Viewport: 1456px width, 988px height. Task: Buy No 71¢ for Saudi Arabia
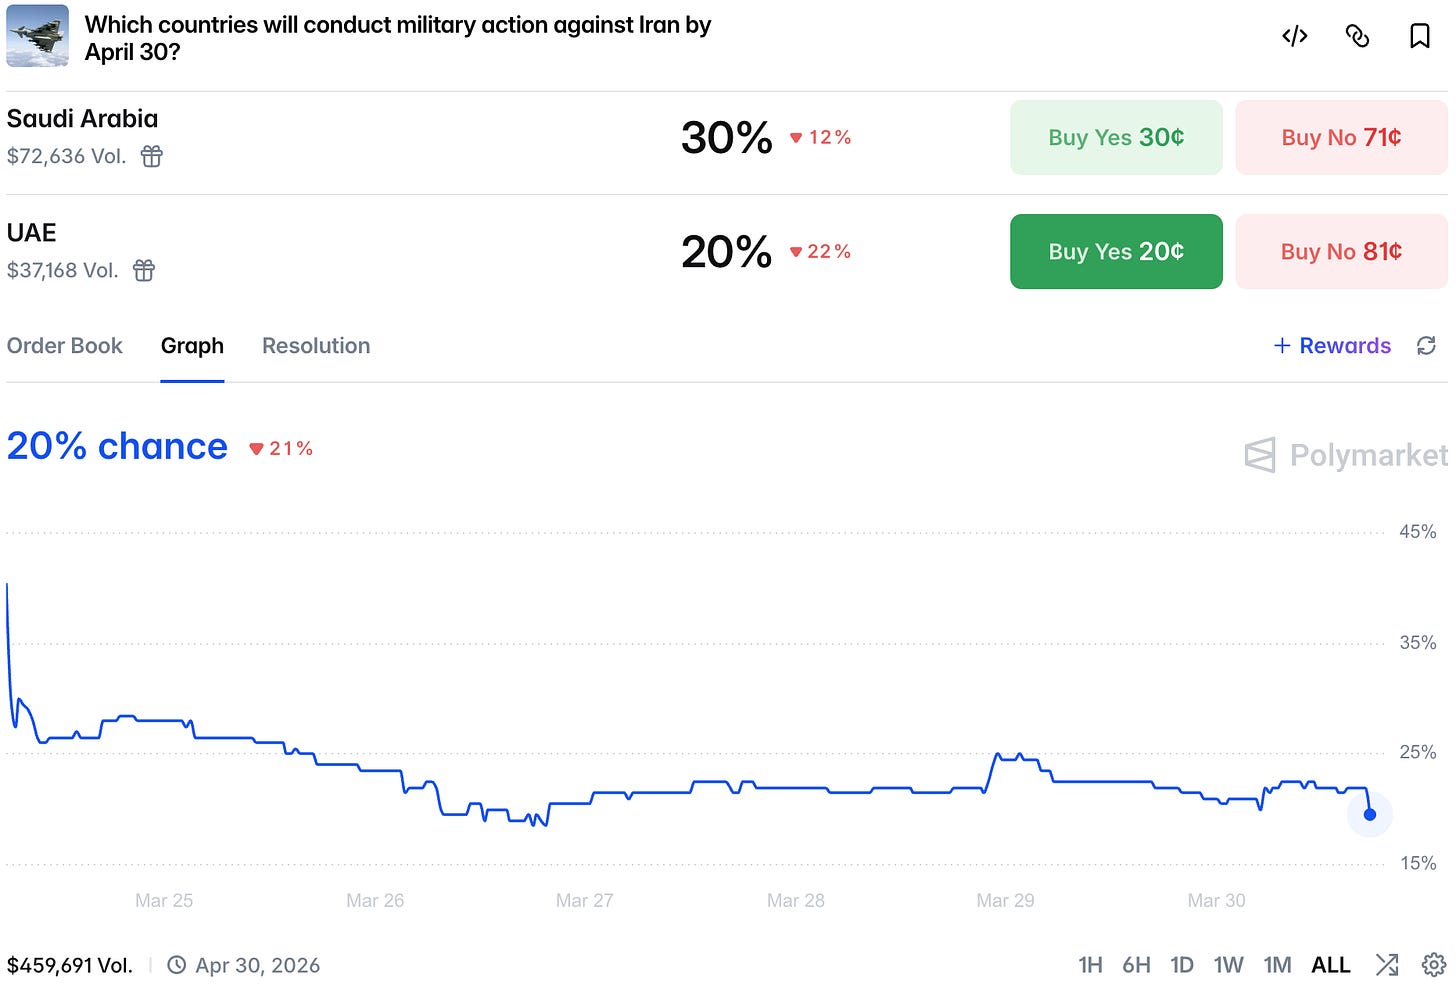point(1341,137)
